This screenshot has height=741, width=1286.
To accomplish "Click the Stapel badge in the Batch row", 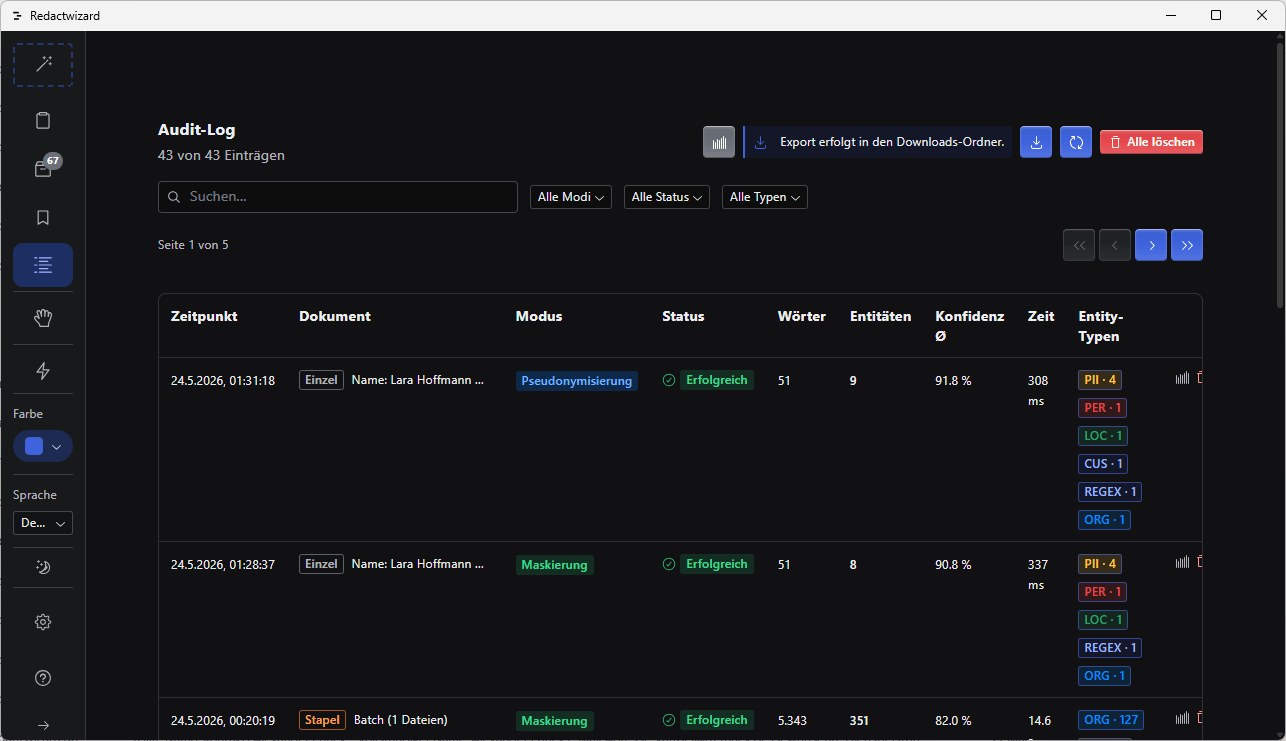I will (x=322, y=720).
